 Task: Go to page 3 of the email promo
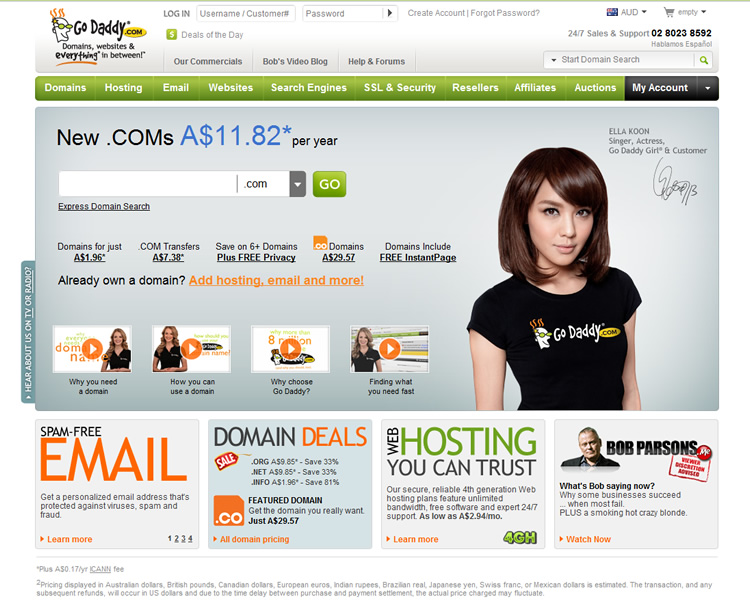pos(183,539)
